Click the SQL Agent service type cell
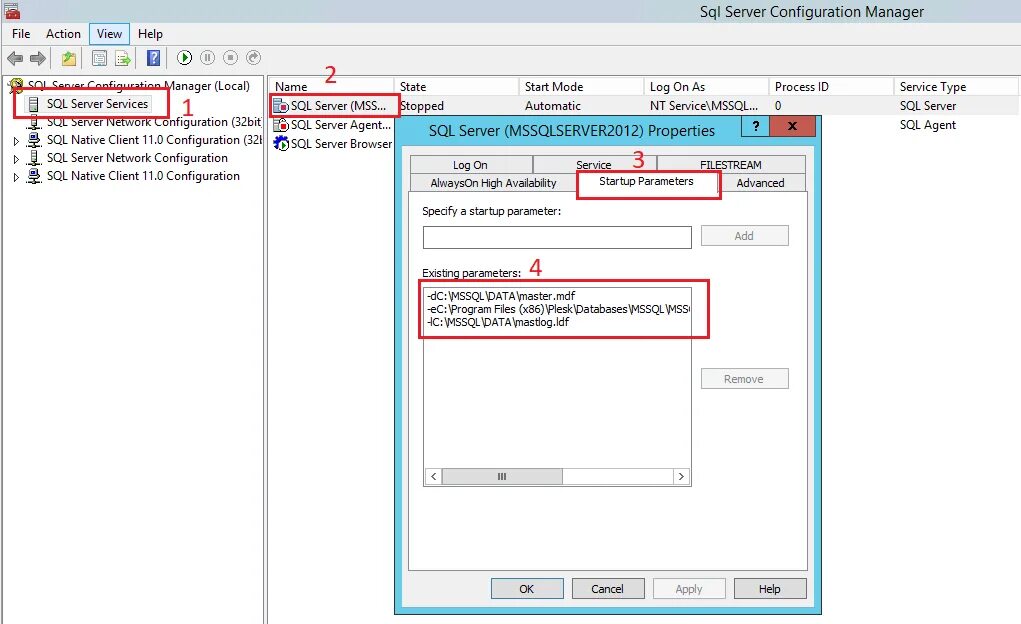This screenshot has width=1021, height=624. (928, 124)
